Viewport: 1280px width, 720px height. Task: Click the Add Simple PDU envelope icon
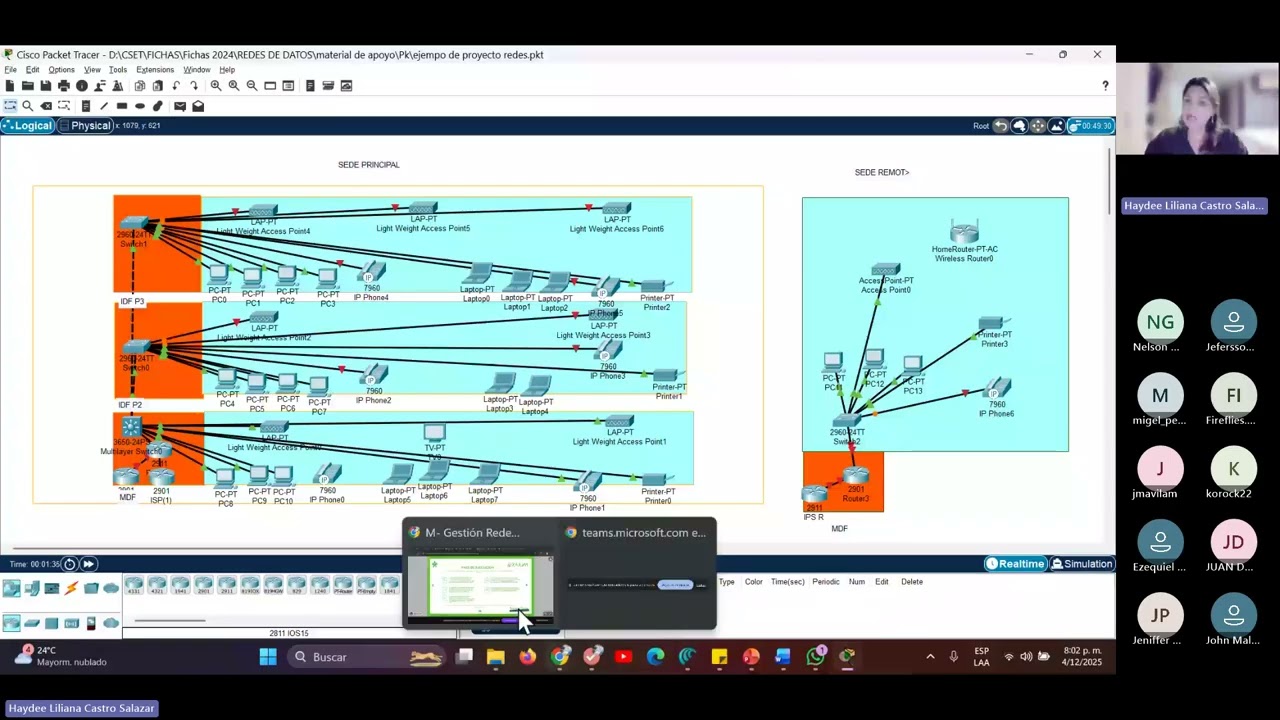click(x=180, y=106)
